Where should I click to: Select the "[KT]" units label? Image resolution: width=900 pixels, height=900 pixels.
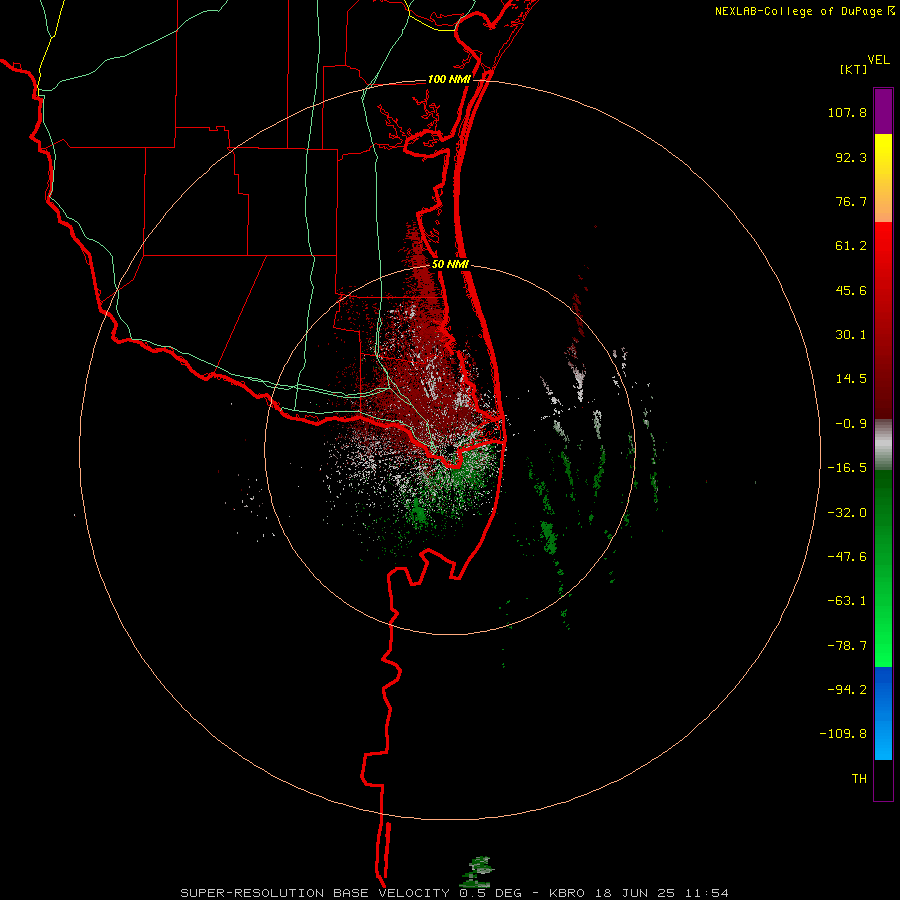point(854,69)
